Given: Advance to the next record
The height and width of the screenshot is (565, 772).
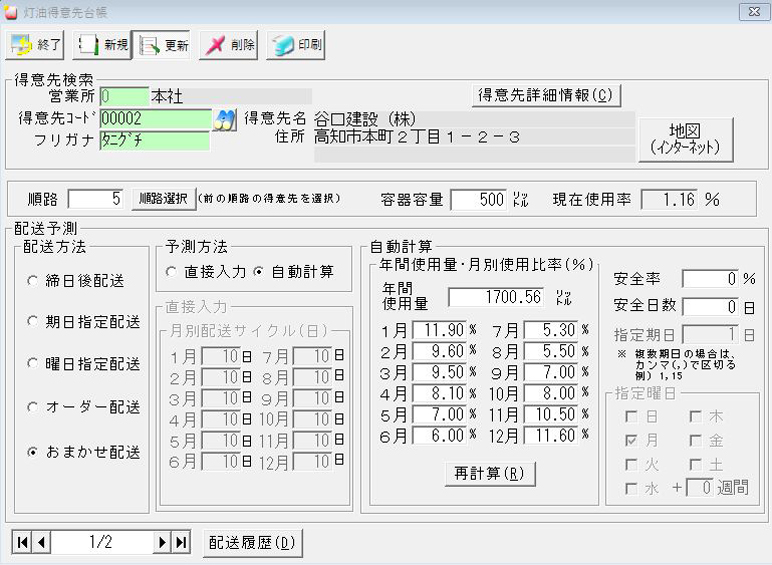Looking at the screenshot, I should coord(162,542).
